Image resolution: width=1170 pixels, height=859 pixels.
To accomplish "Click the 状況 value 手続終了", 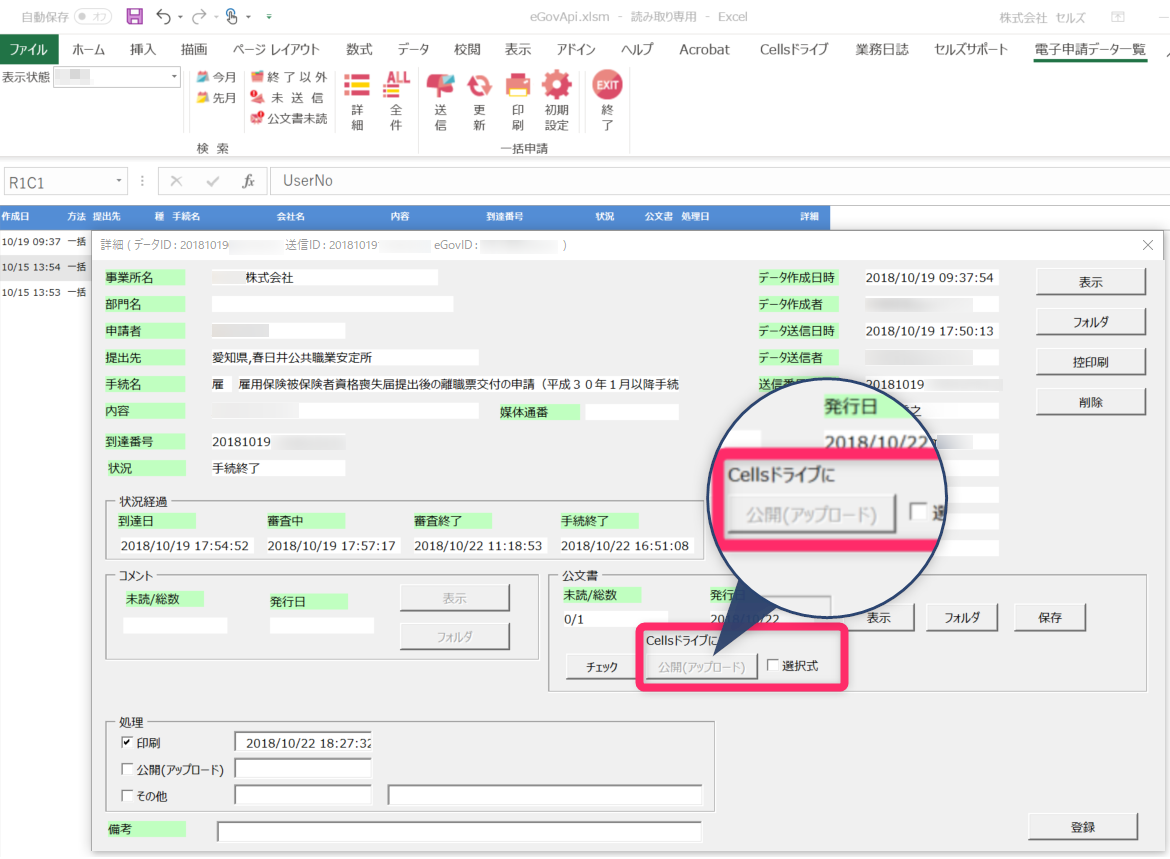I will tap(278, 468).
